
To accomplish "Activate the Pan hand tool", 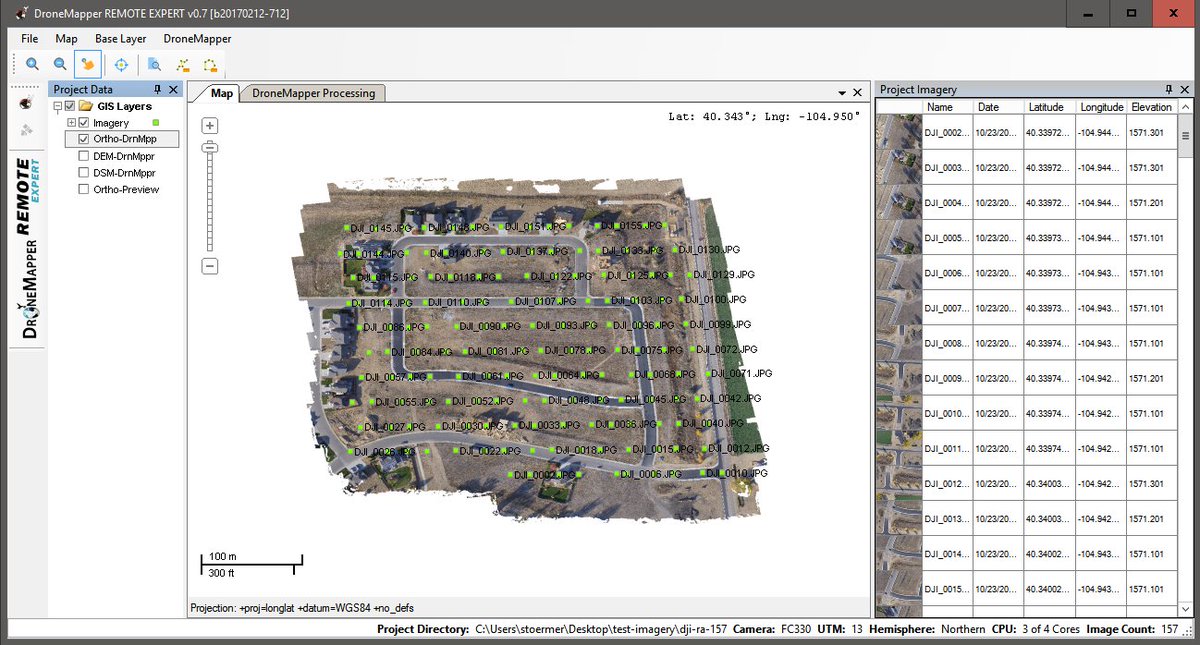I will 88,64.
